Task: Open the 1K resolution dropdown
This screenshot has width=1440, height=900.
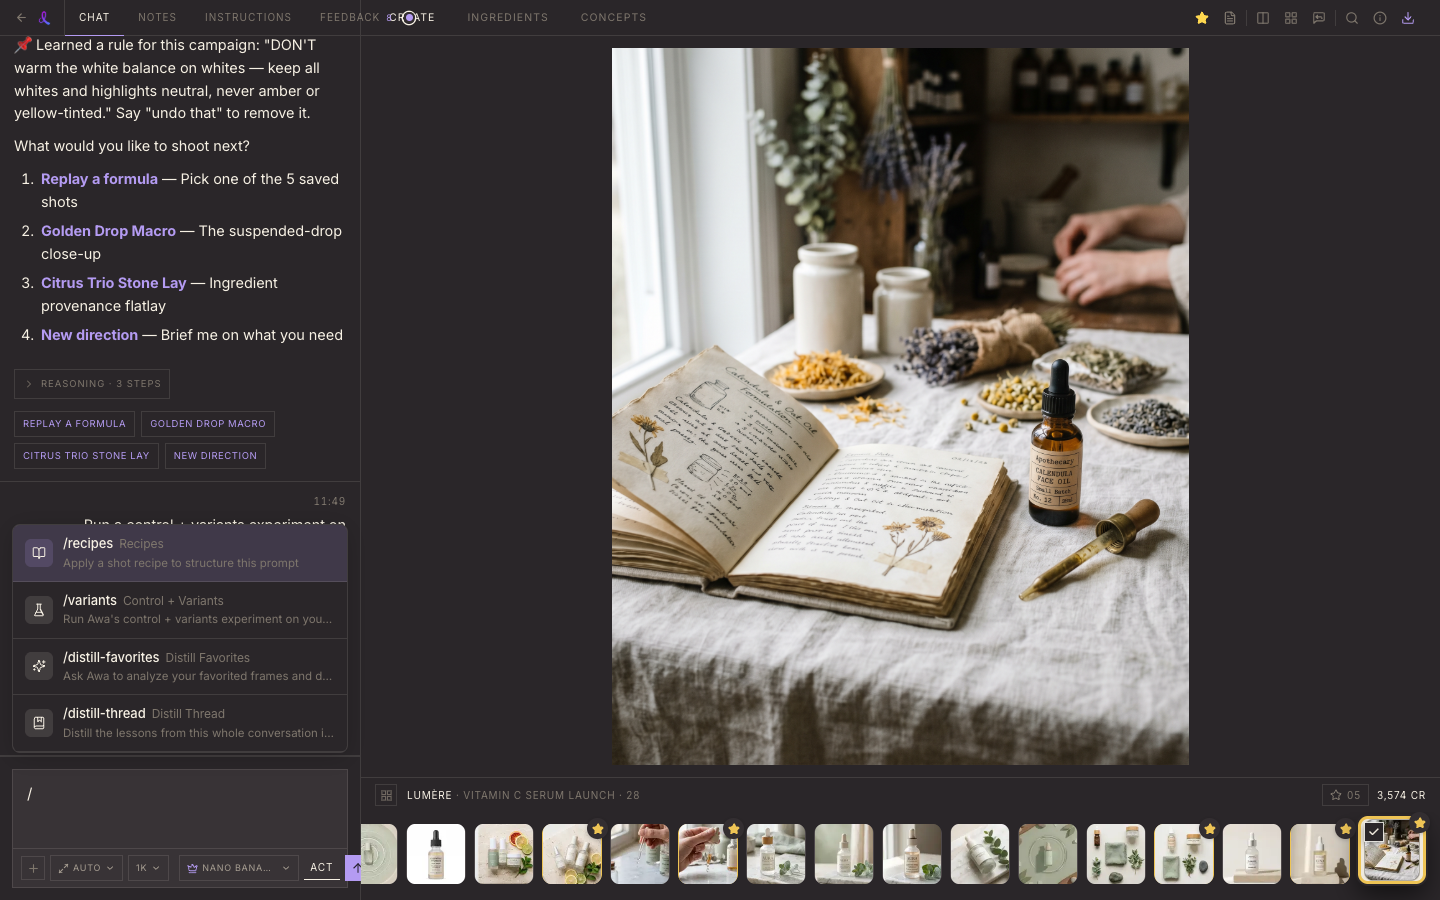Action: click(x=148, y=868)
